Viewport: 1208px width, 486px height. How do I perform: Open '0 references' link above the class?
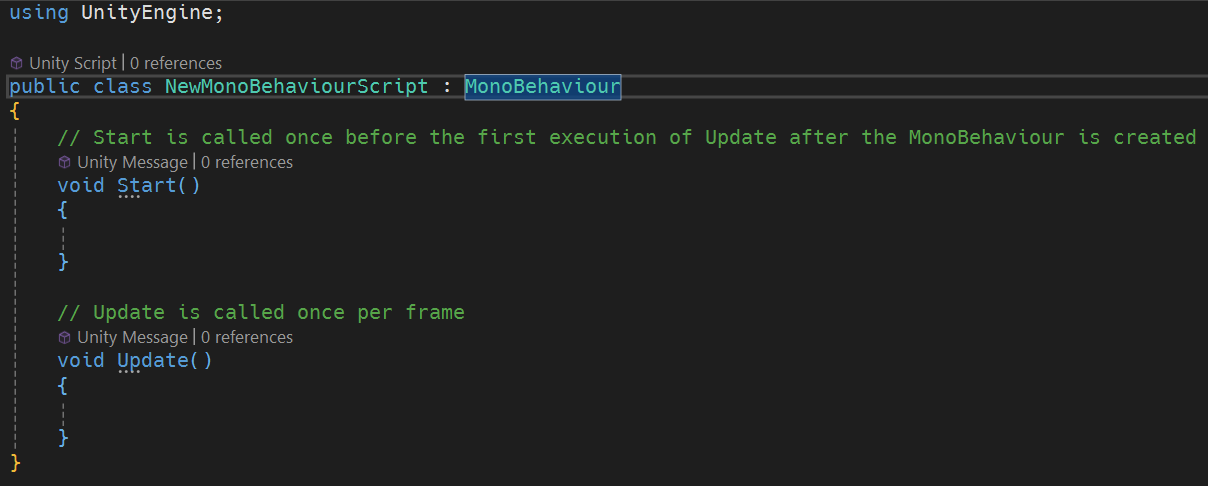pos(176,63)
